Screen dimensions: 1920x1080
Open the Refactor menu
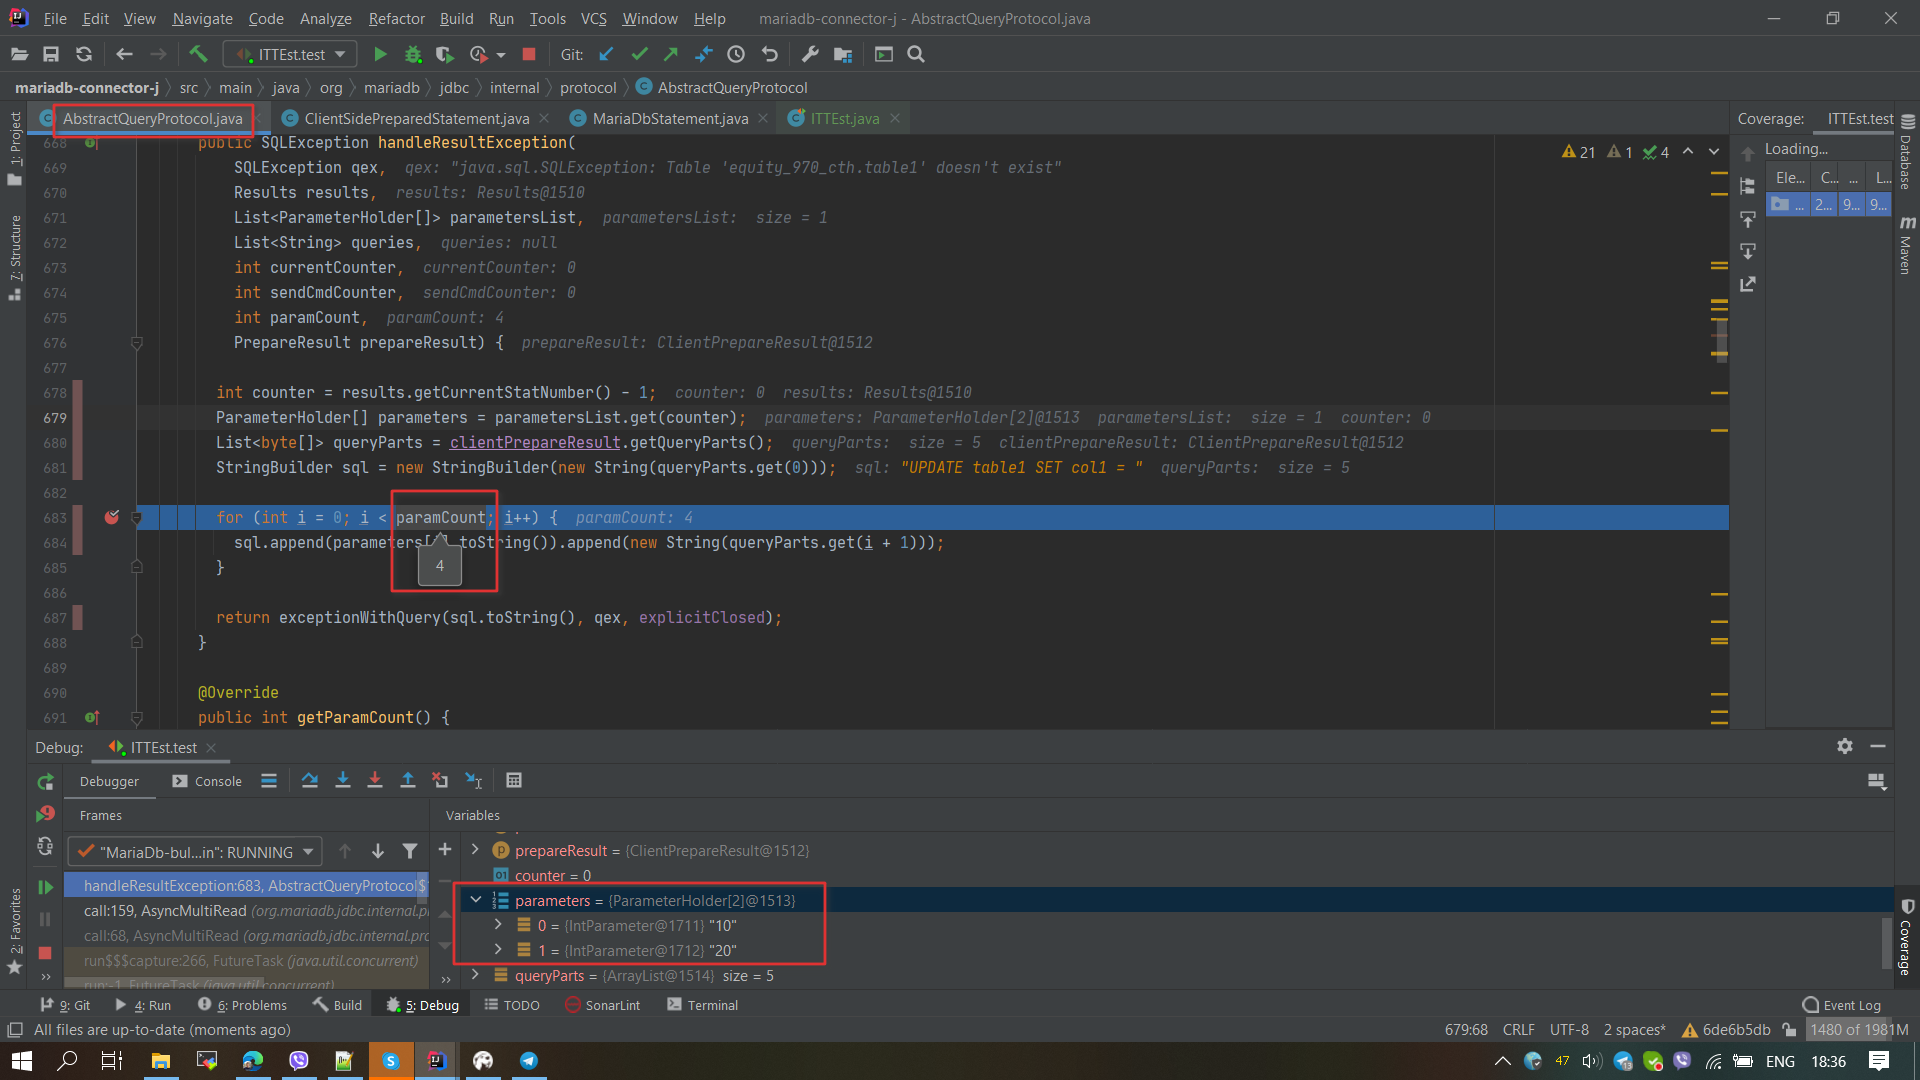[396, 18]
